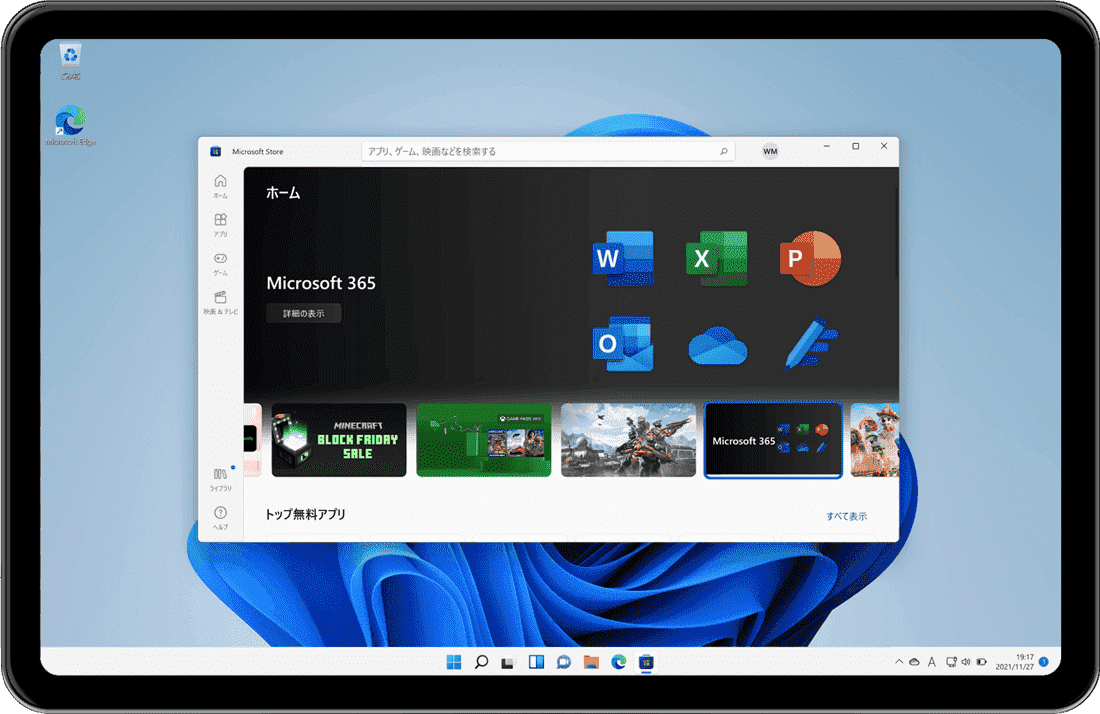This screenshot has width=1100, height=714.
Task: Click the 詳細の表示 button for Microsoft 365
Action: click(x=304, y=314)
